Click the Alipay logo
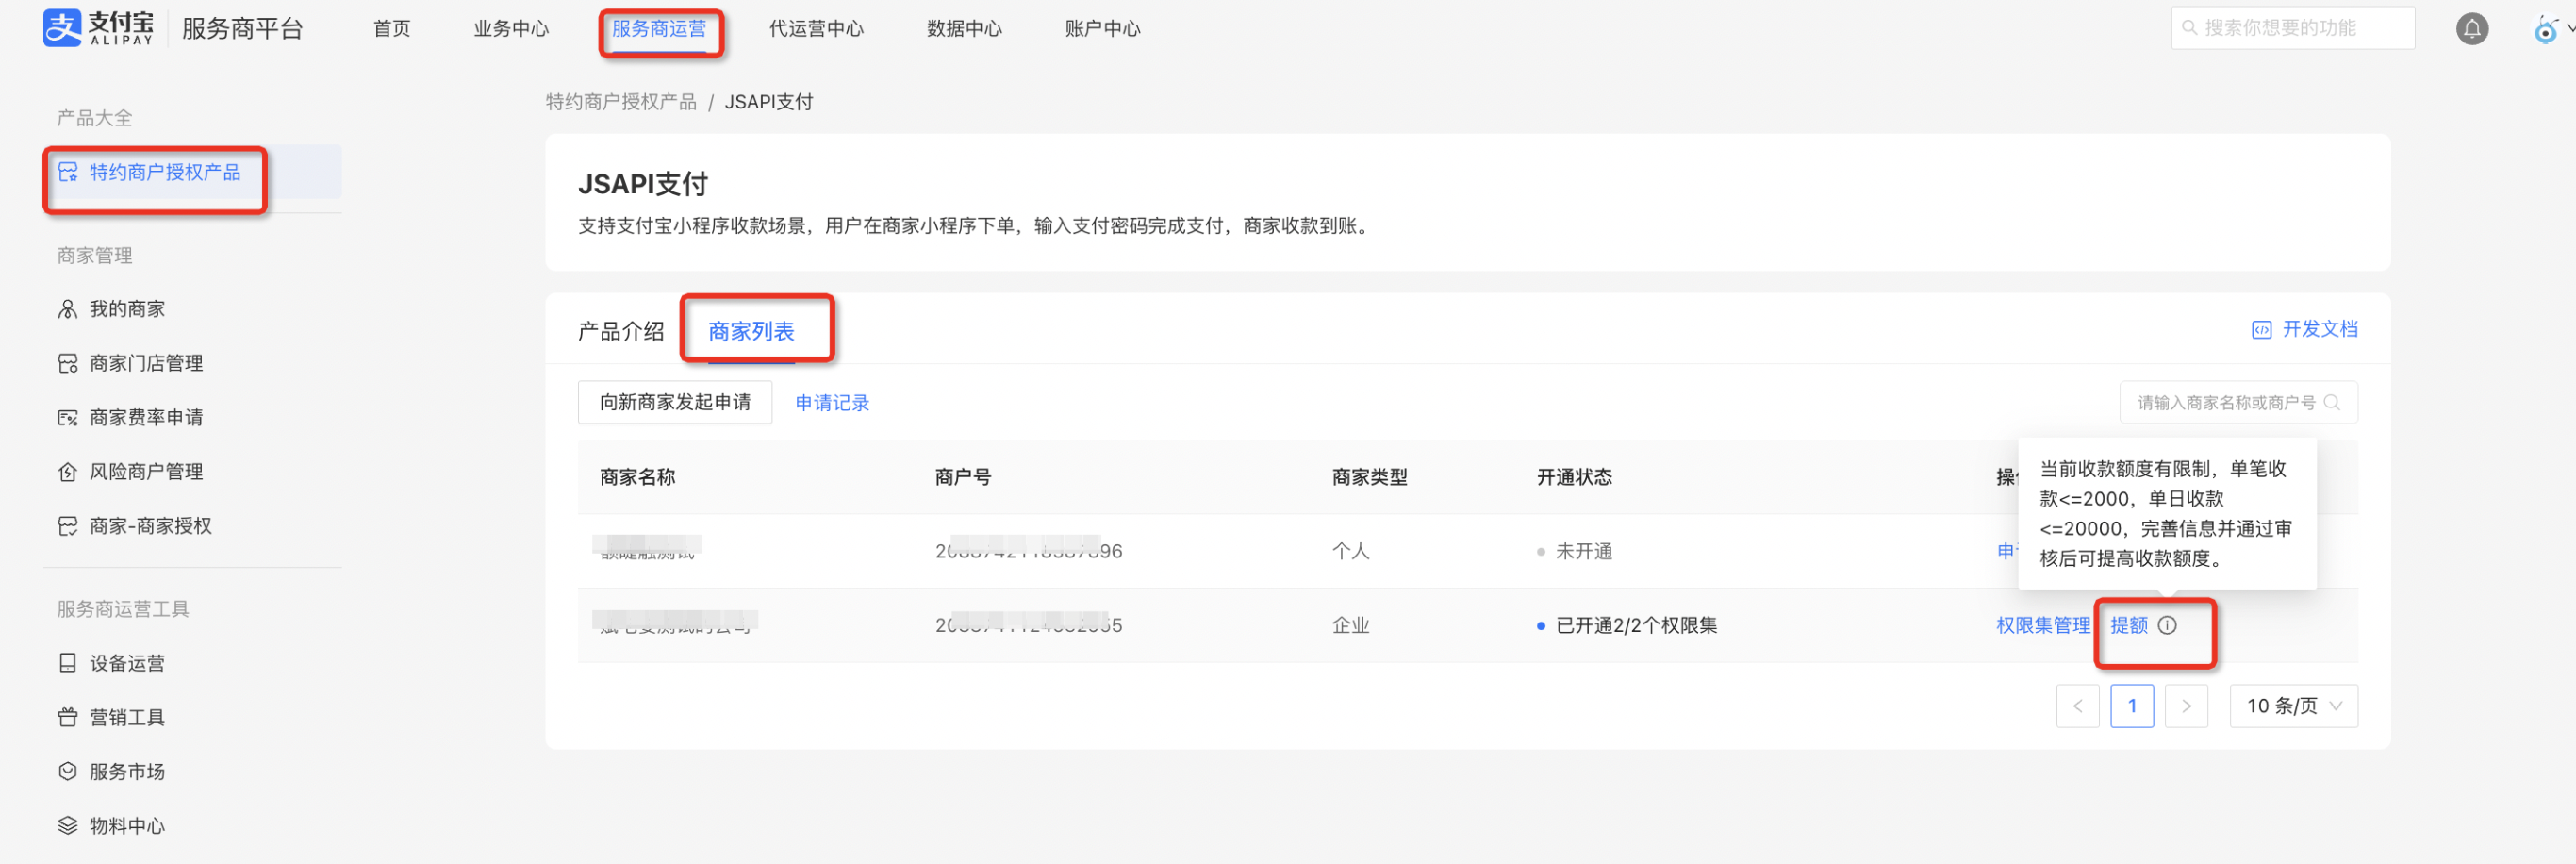Viewport: 2576px width, 864px height. coord(99,28)
